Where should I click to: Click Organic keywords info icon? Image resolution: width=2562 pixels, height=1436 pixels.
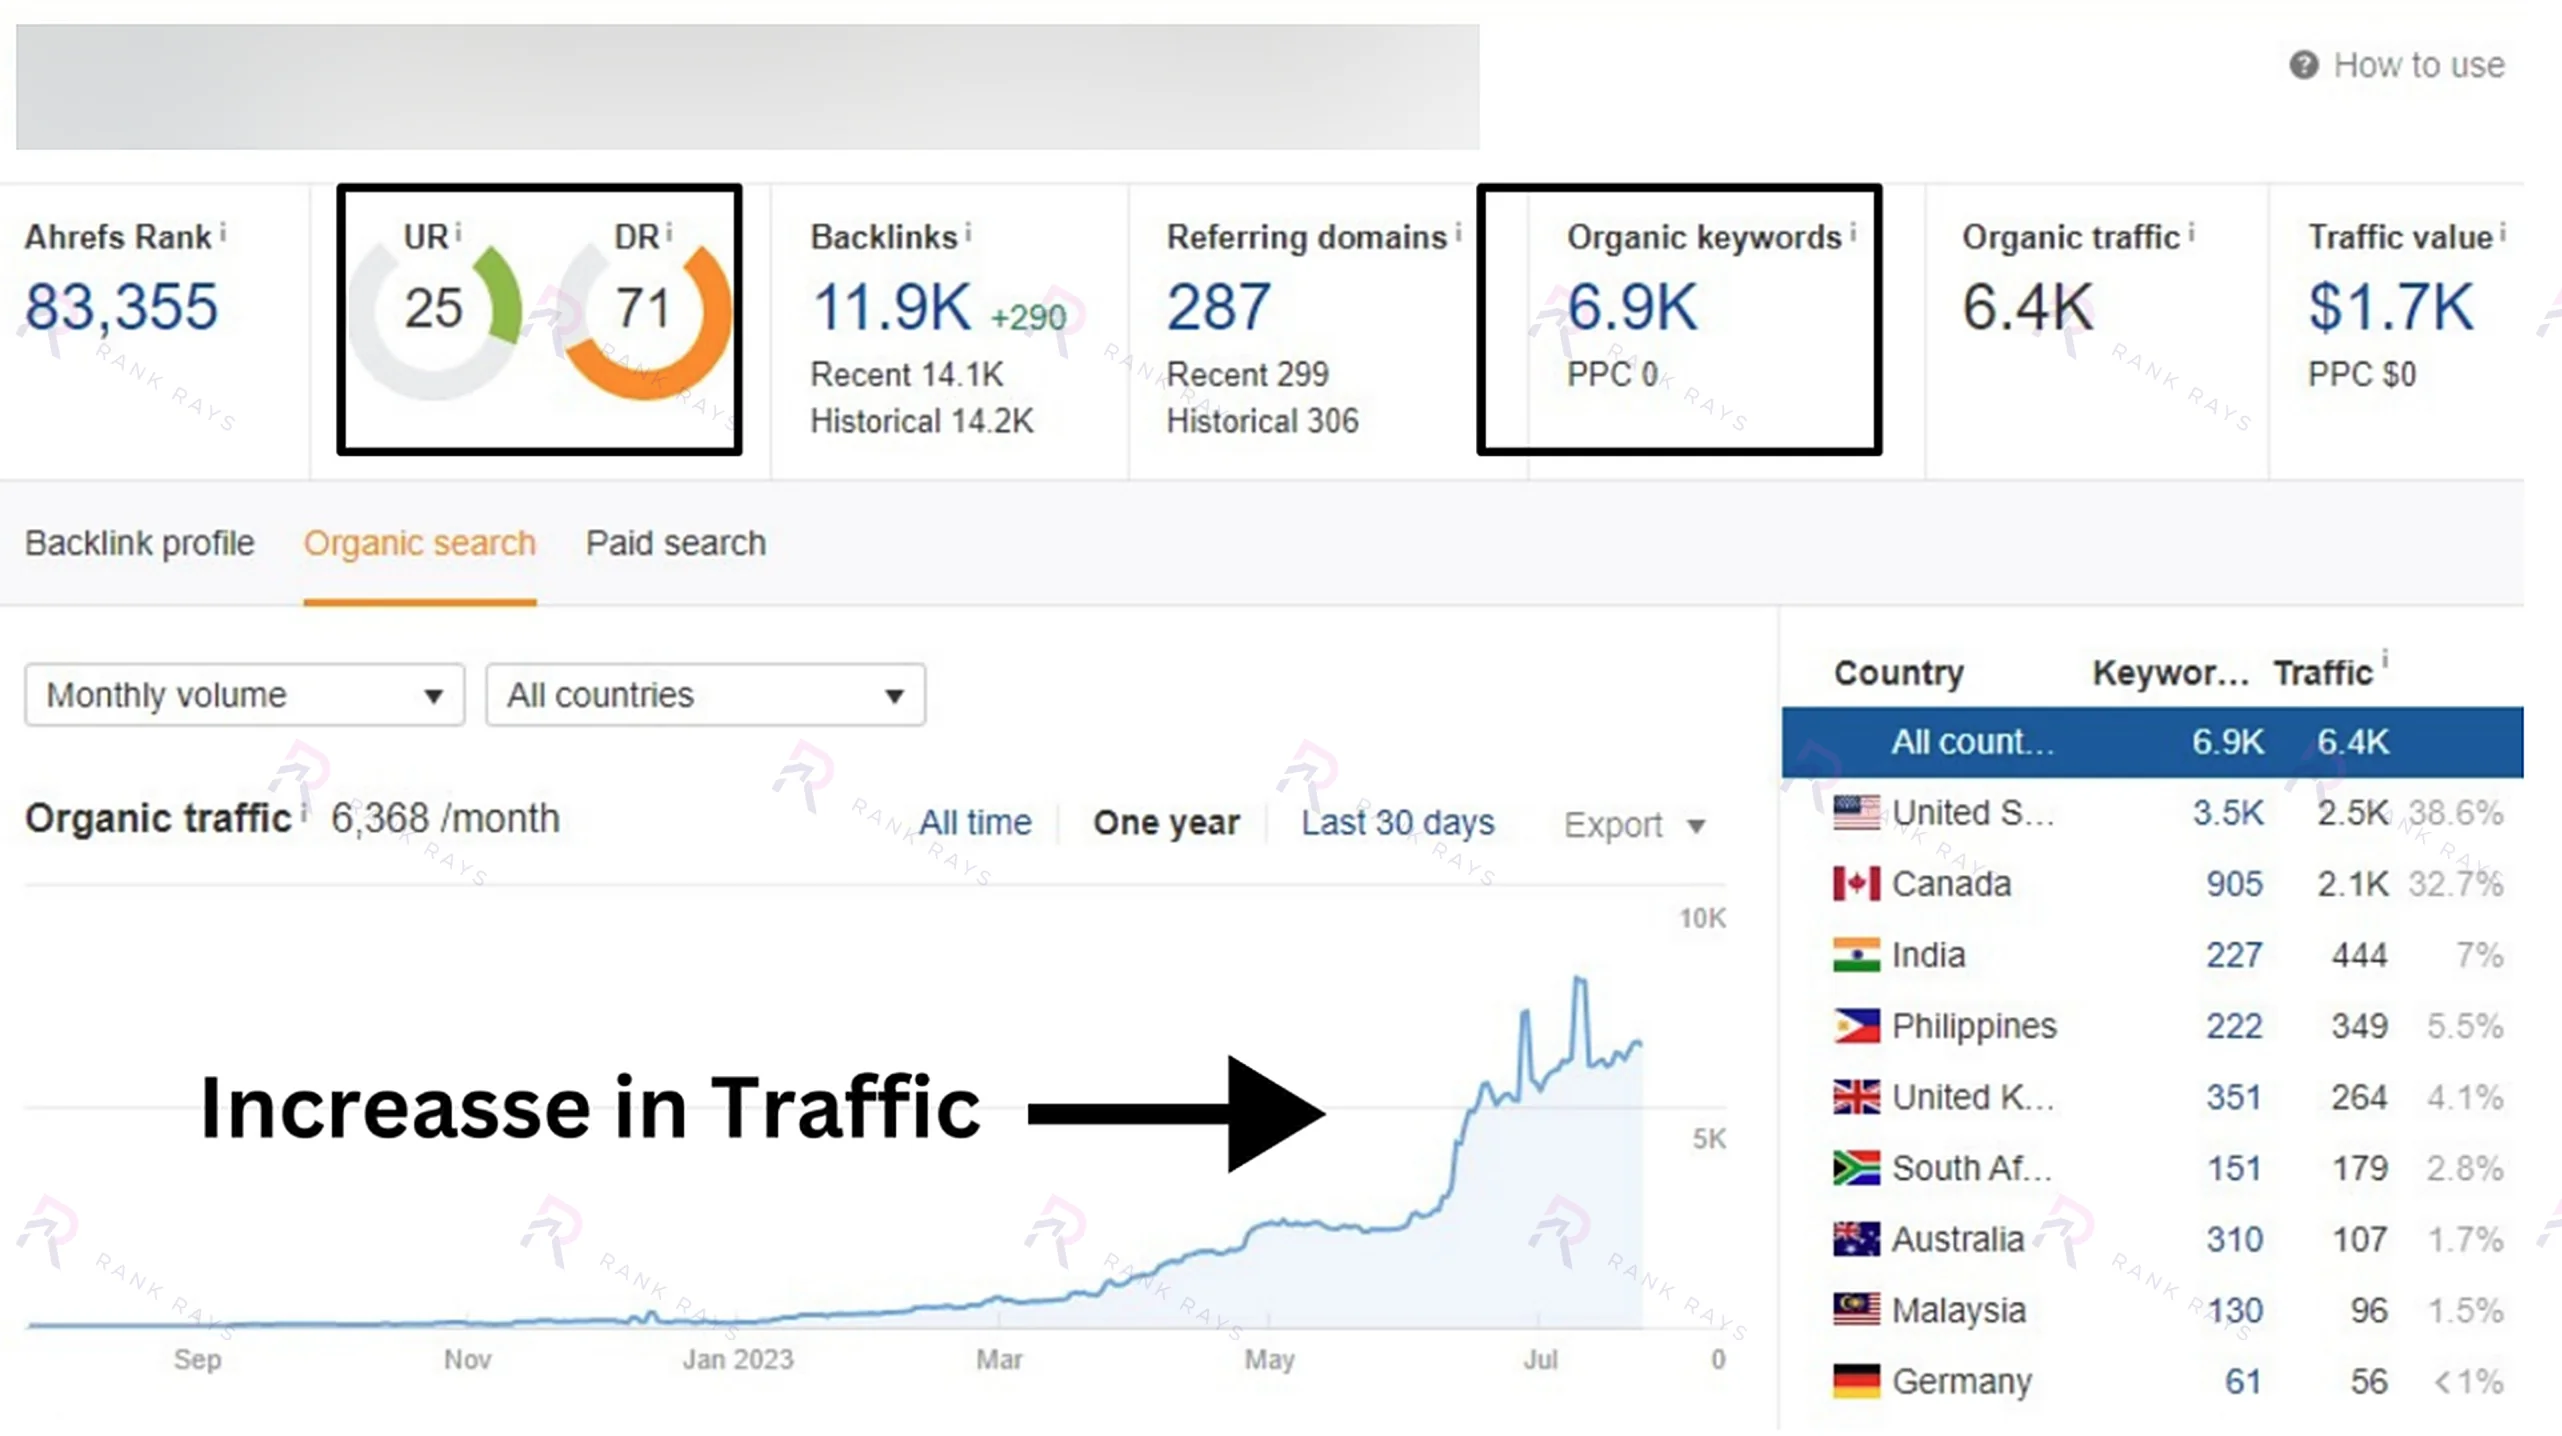click(x=1852, y=233)
